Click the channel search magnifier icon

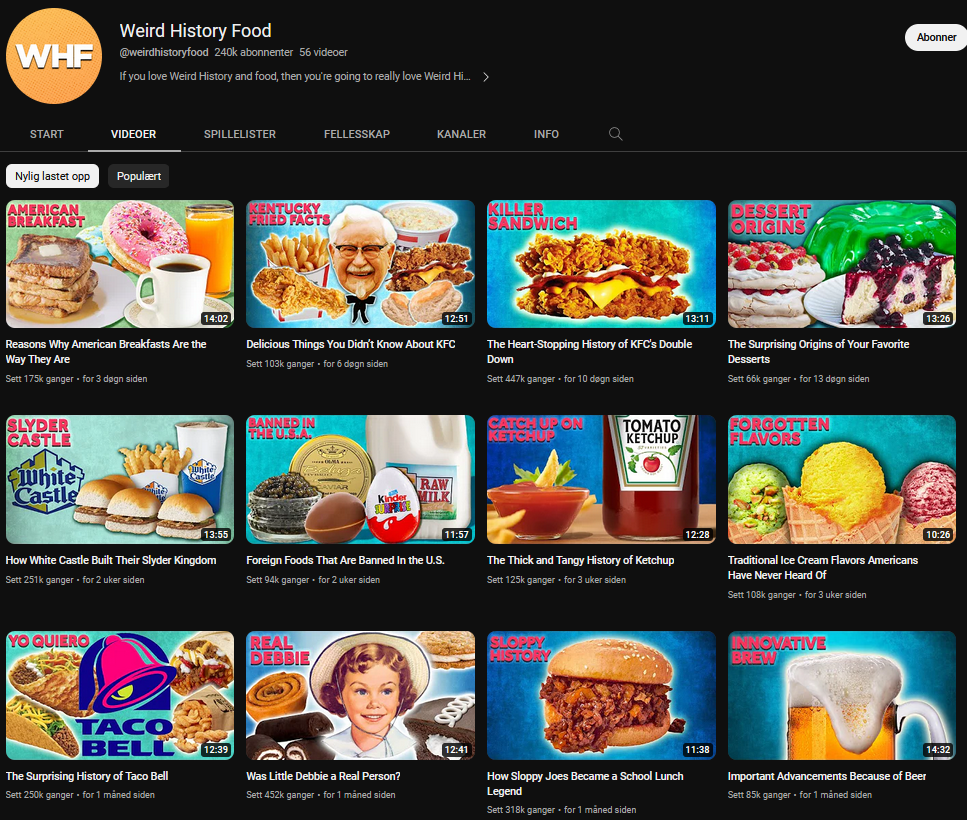615,134
